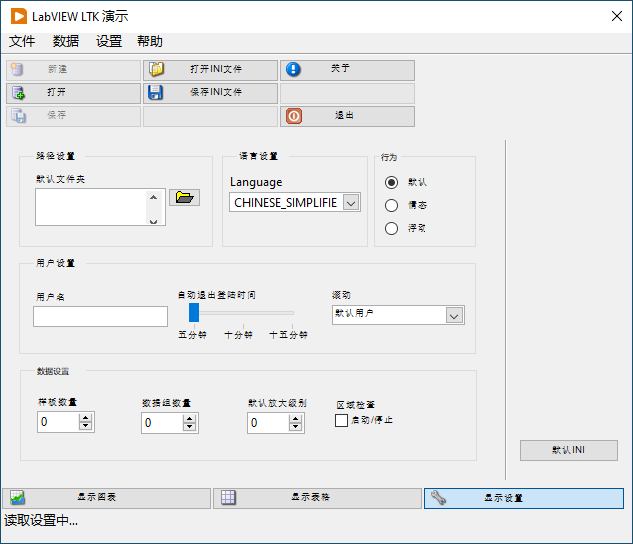Open the 默认用户 dropdown arrow

point(454,316)
